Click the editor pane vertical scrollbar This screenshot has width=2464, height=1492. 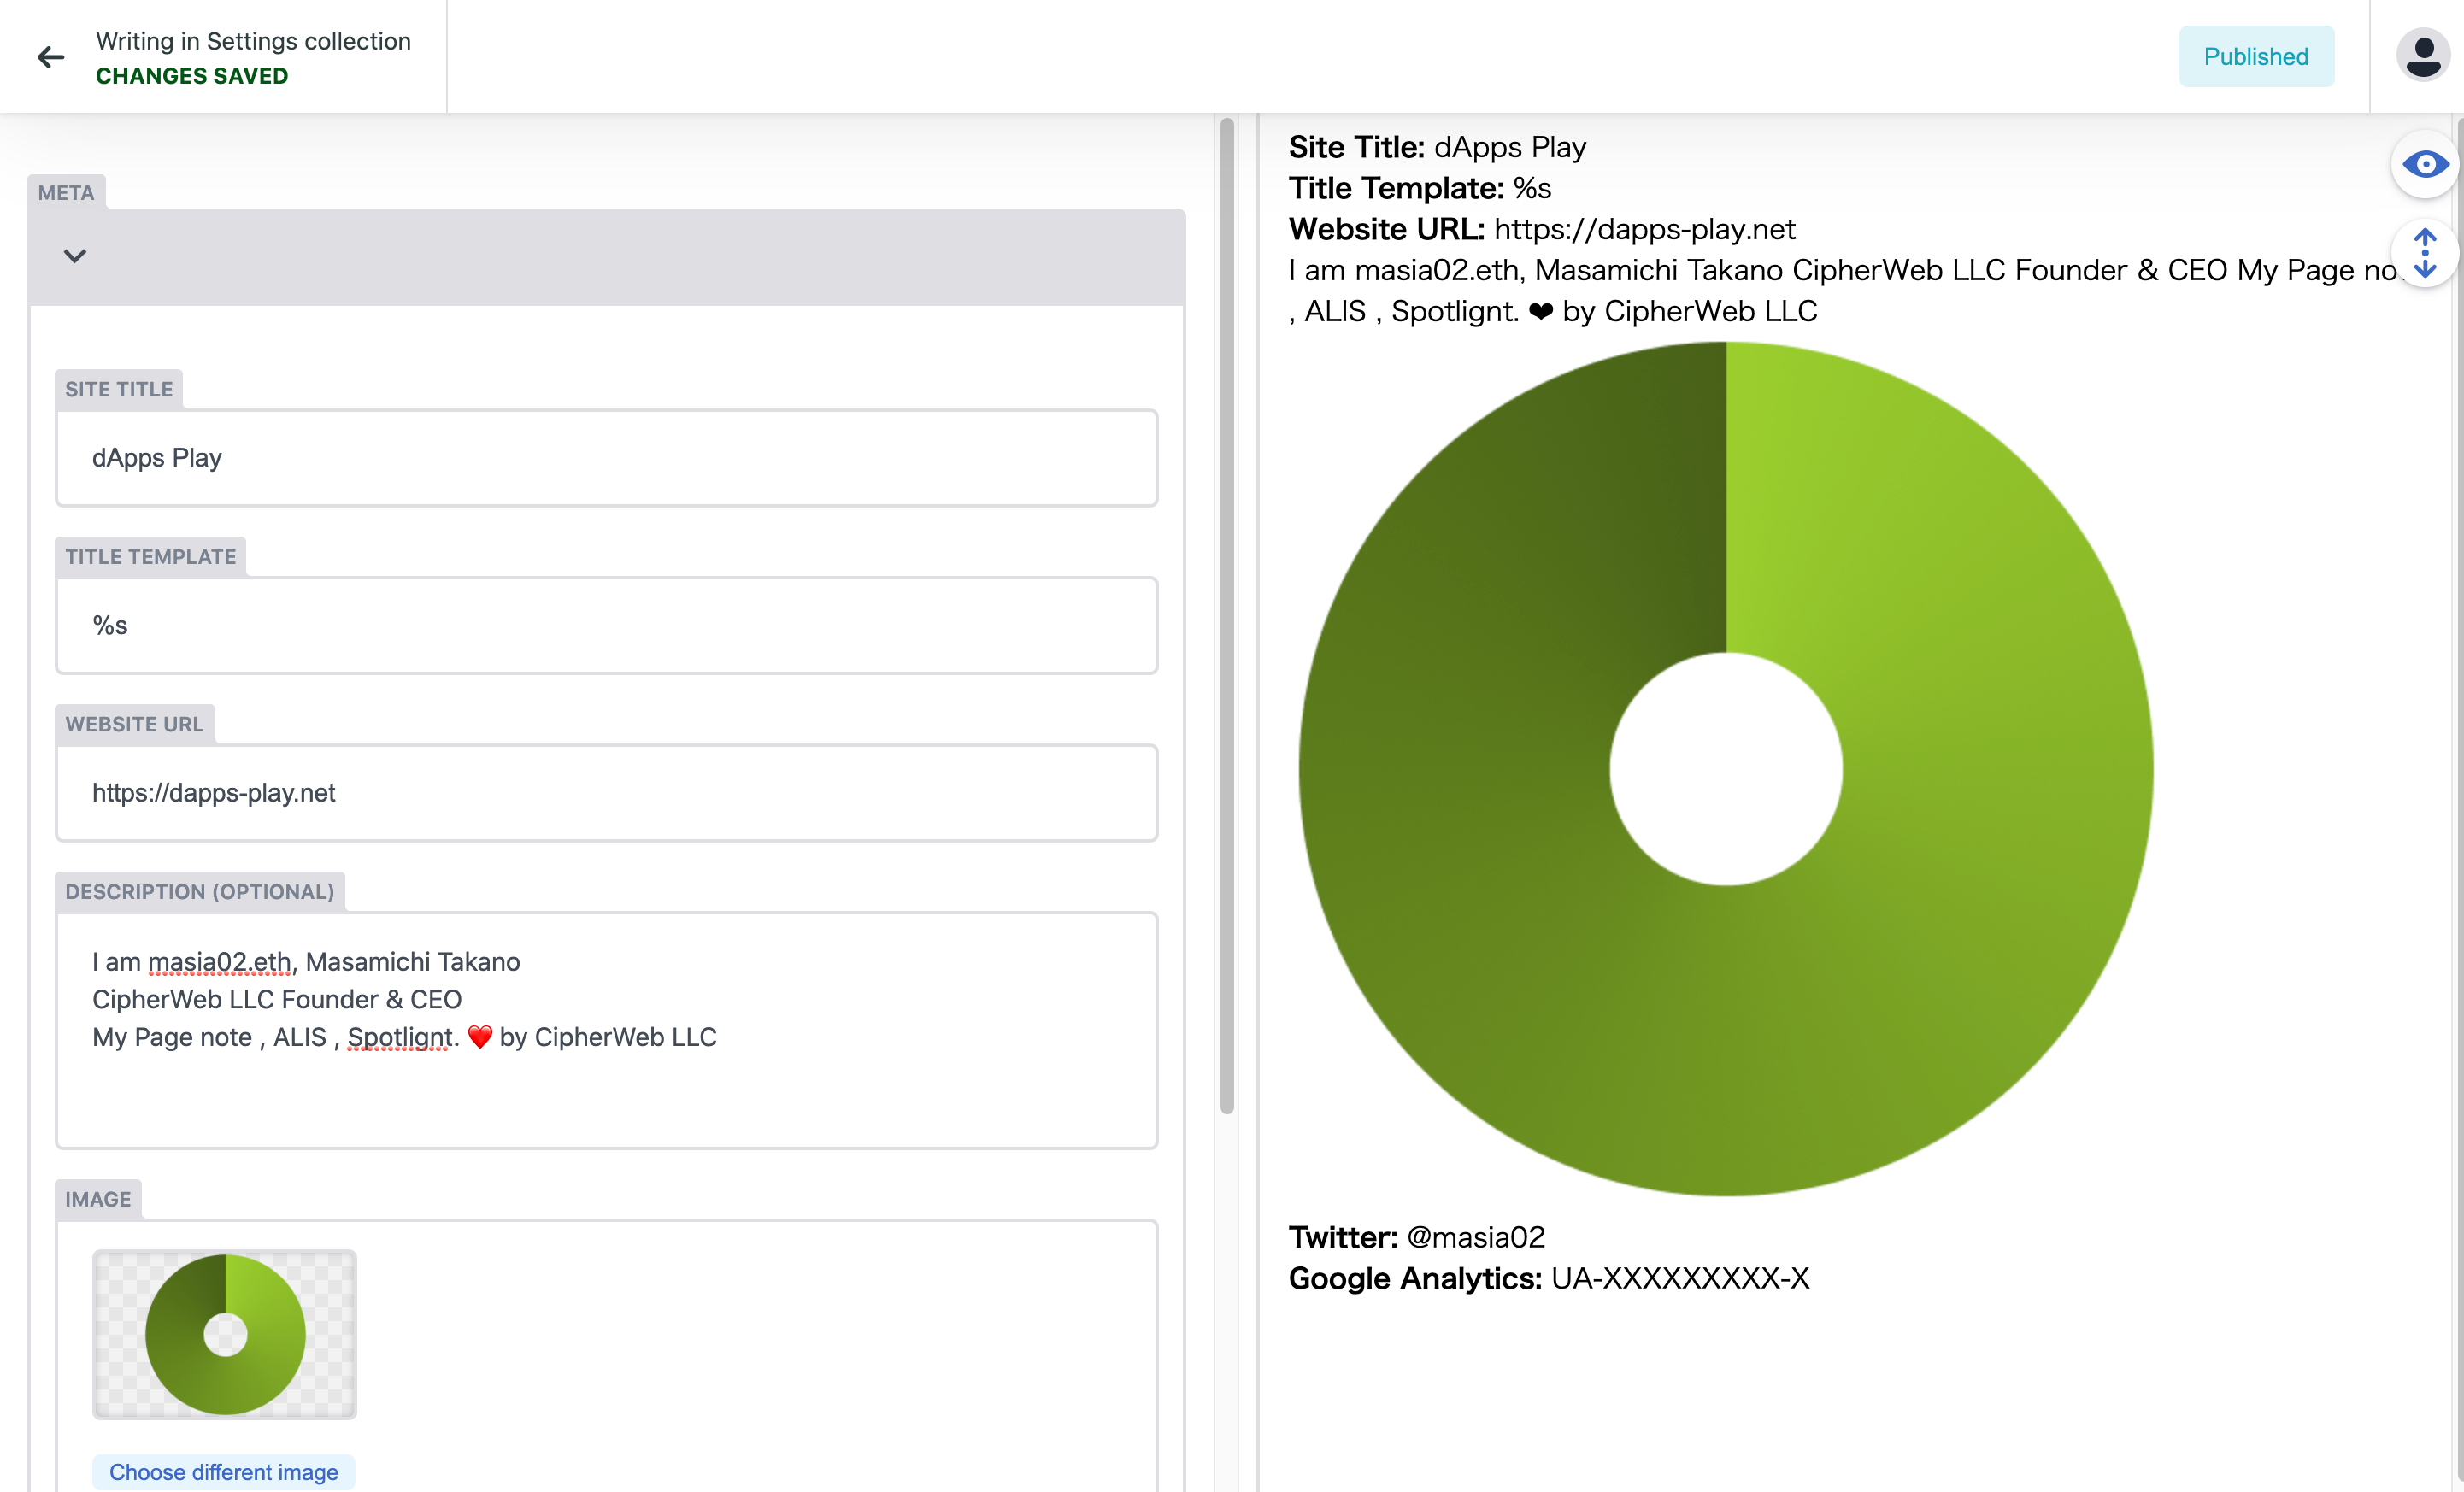1227,615
